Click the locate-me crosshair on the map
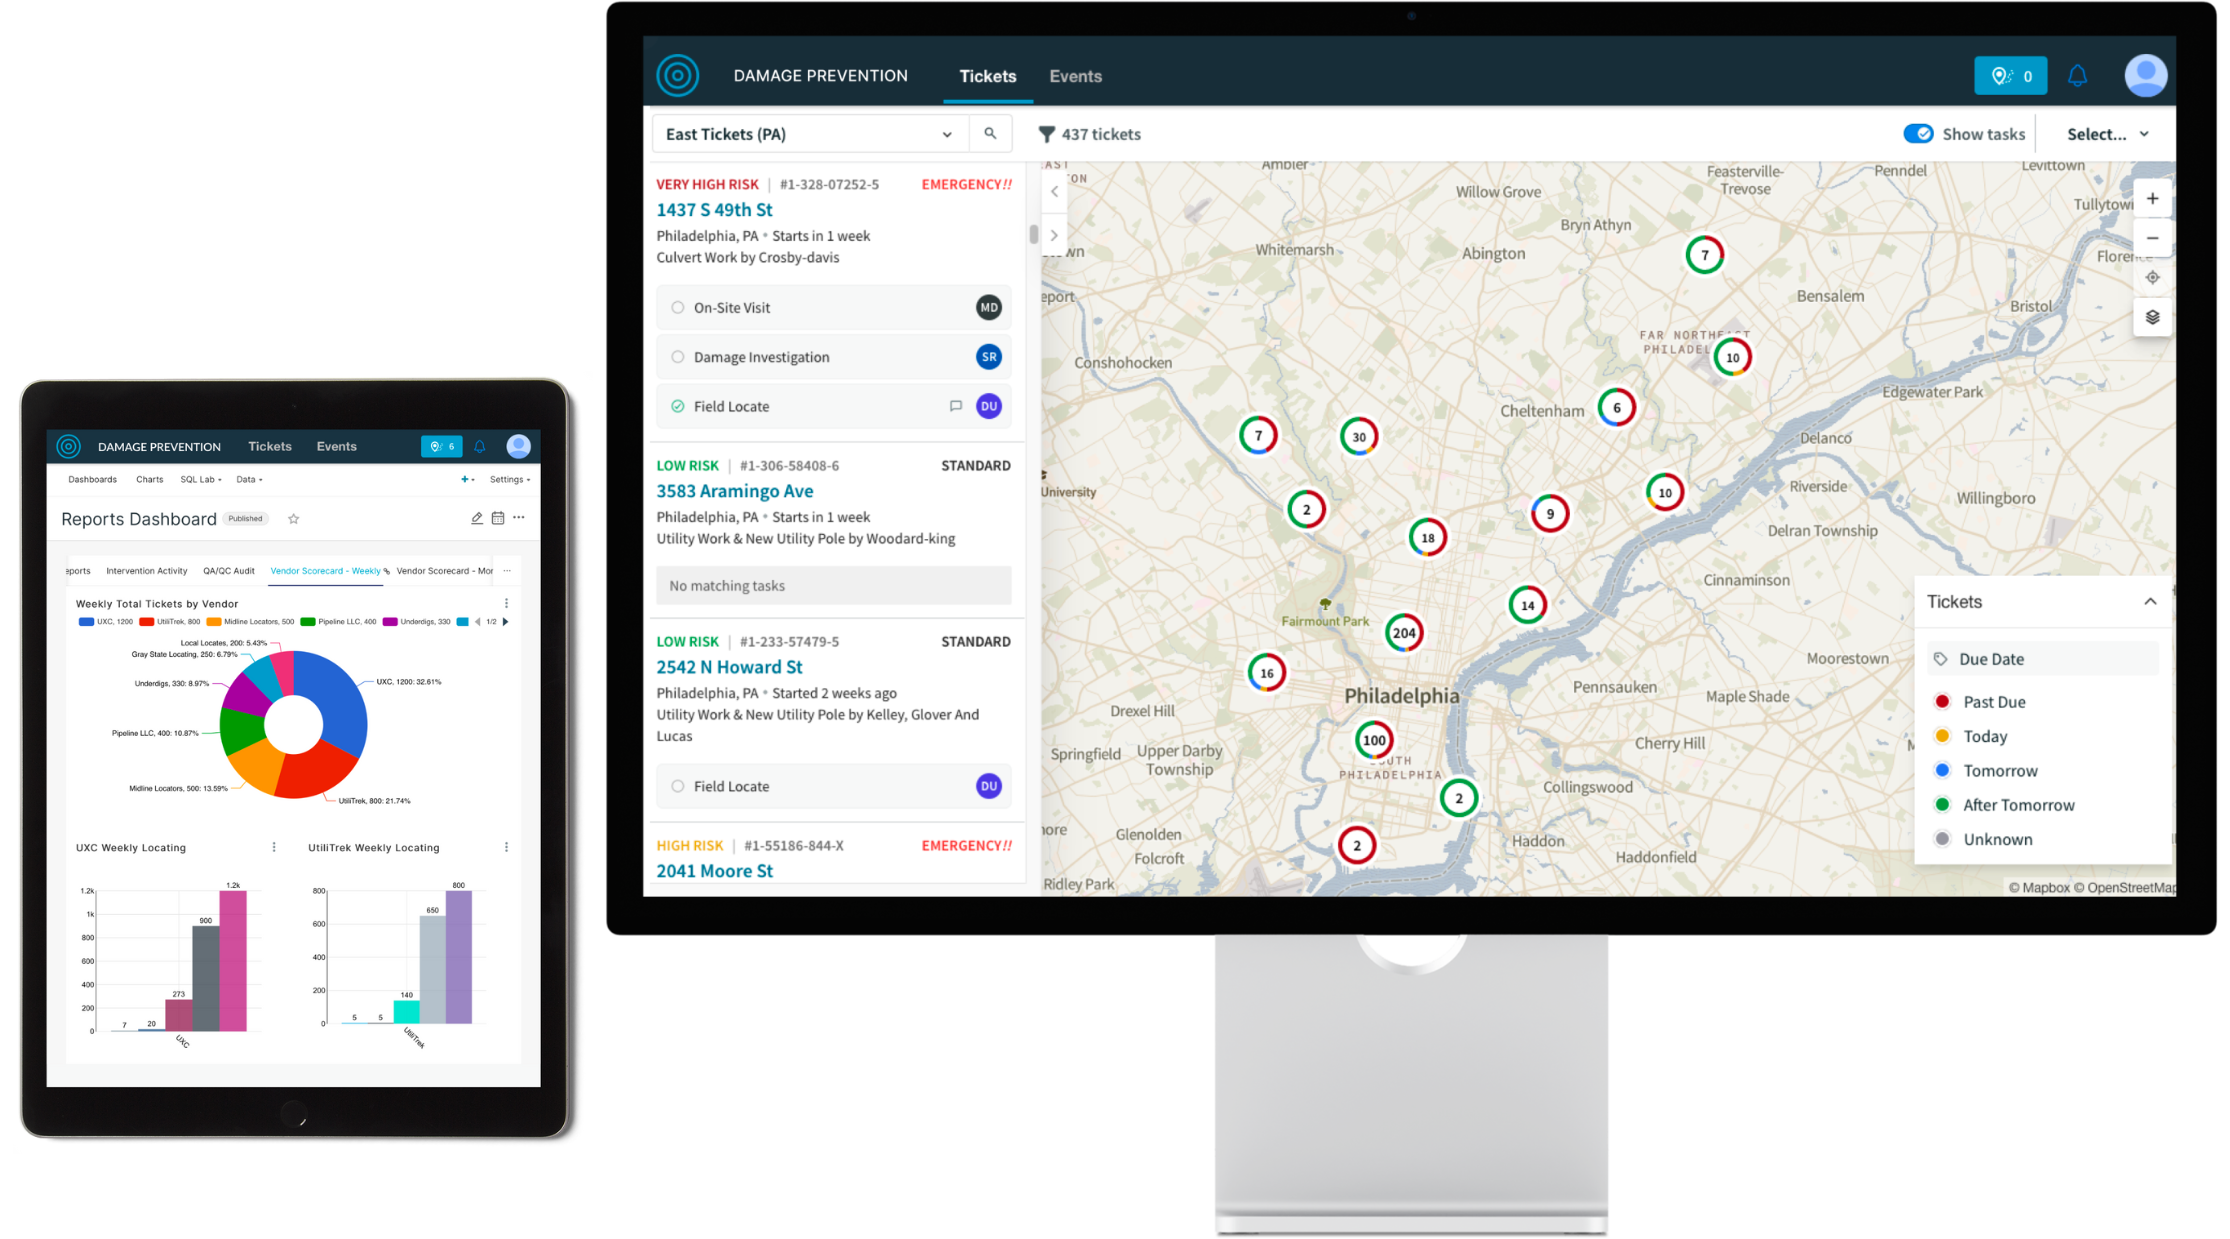 coord(2152,277)
